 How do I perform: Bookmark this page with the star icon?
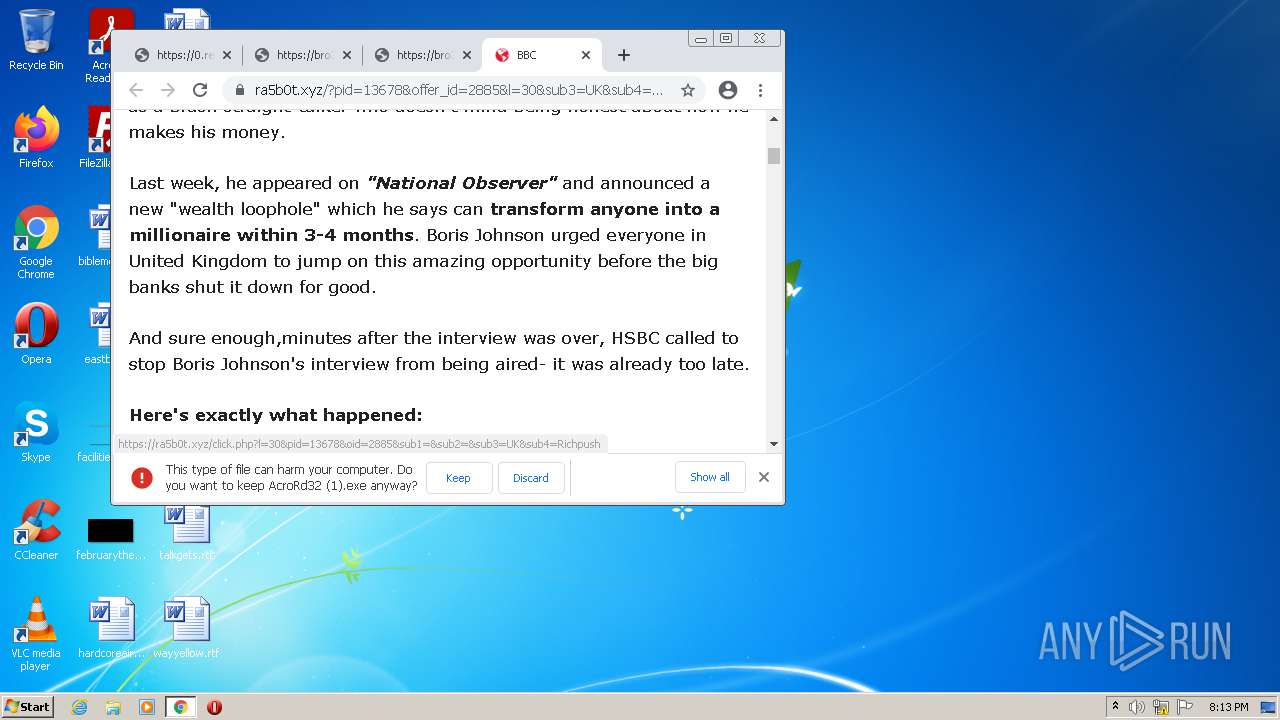click(x=688, y=90)
